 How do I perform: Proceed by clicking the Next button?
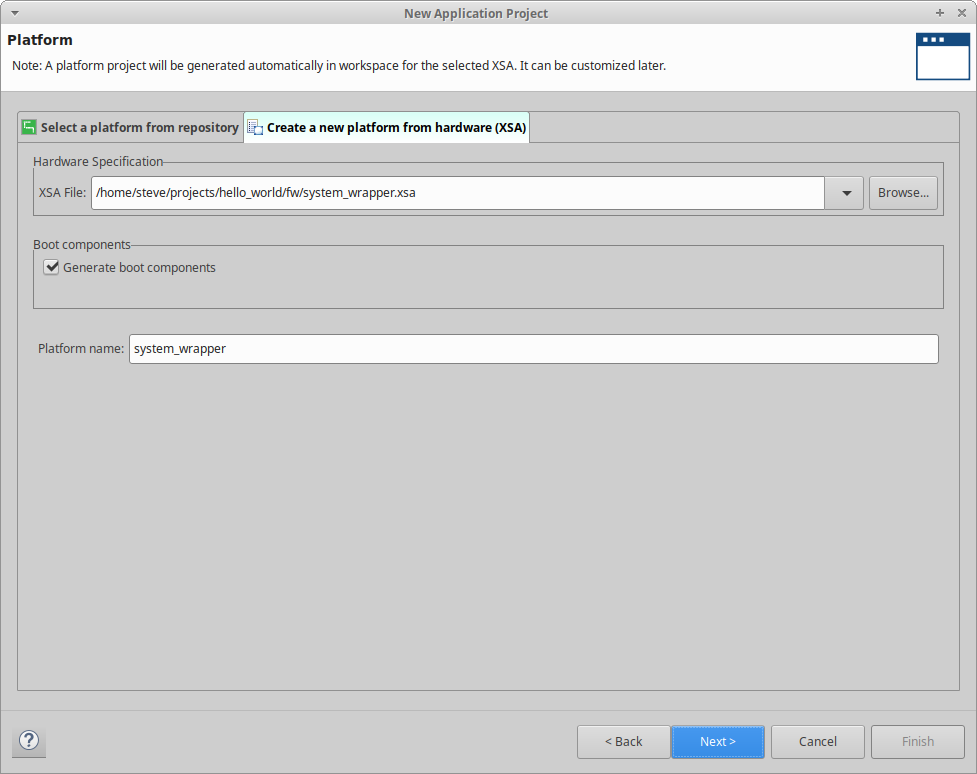(x=717, y=741)
